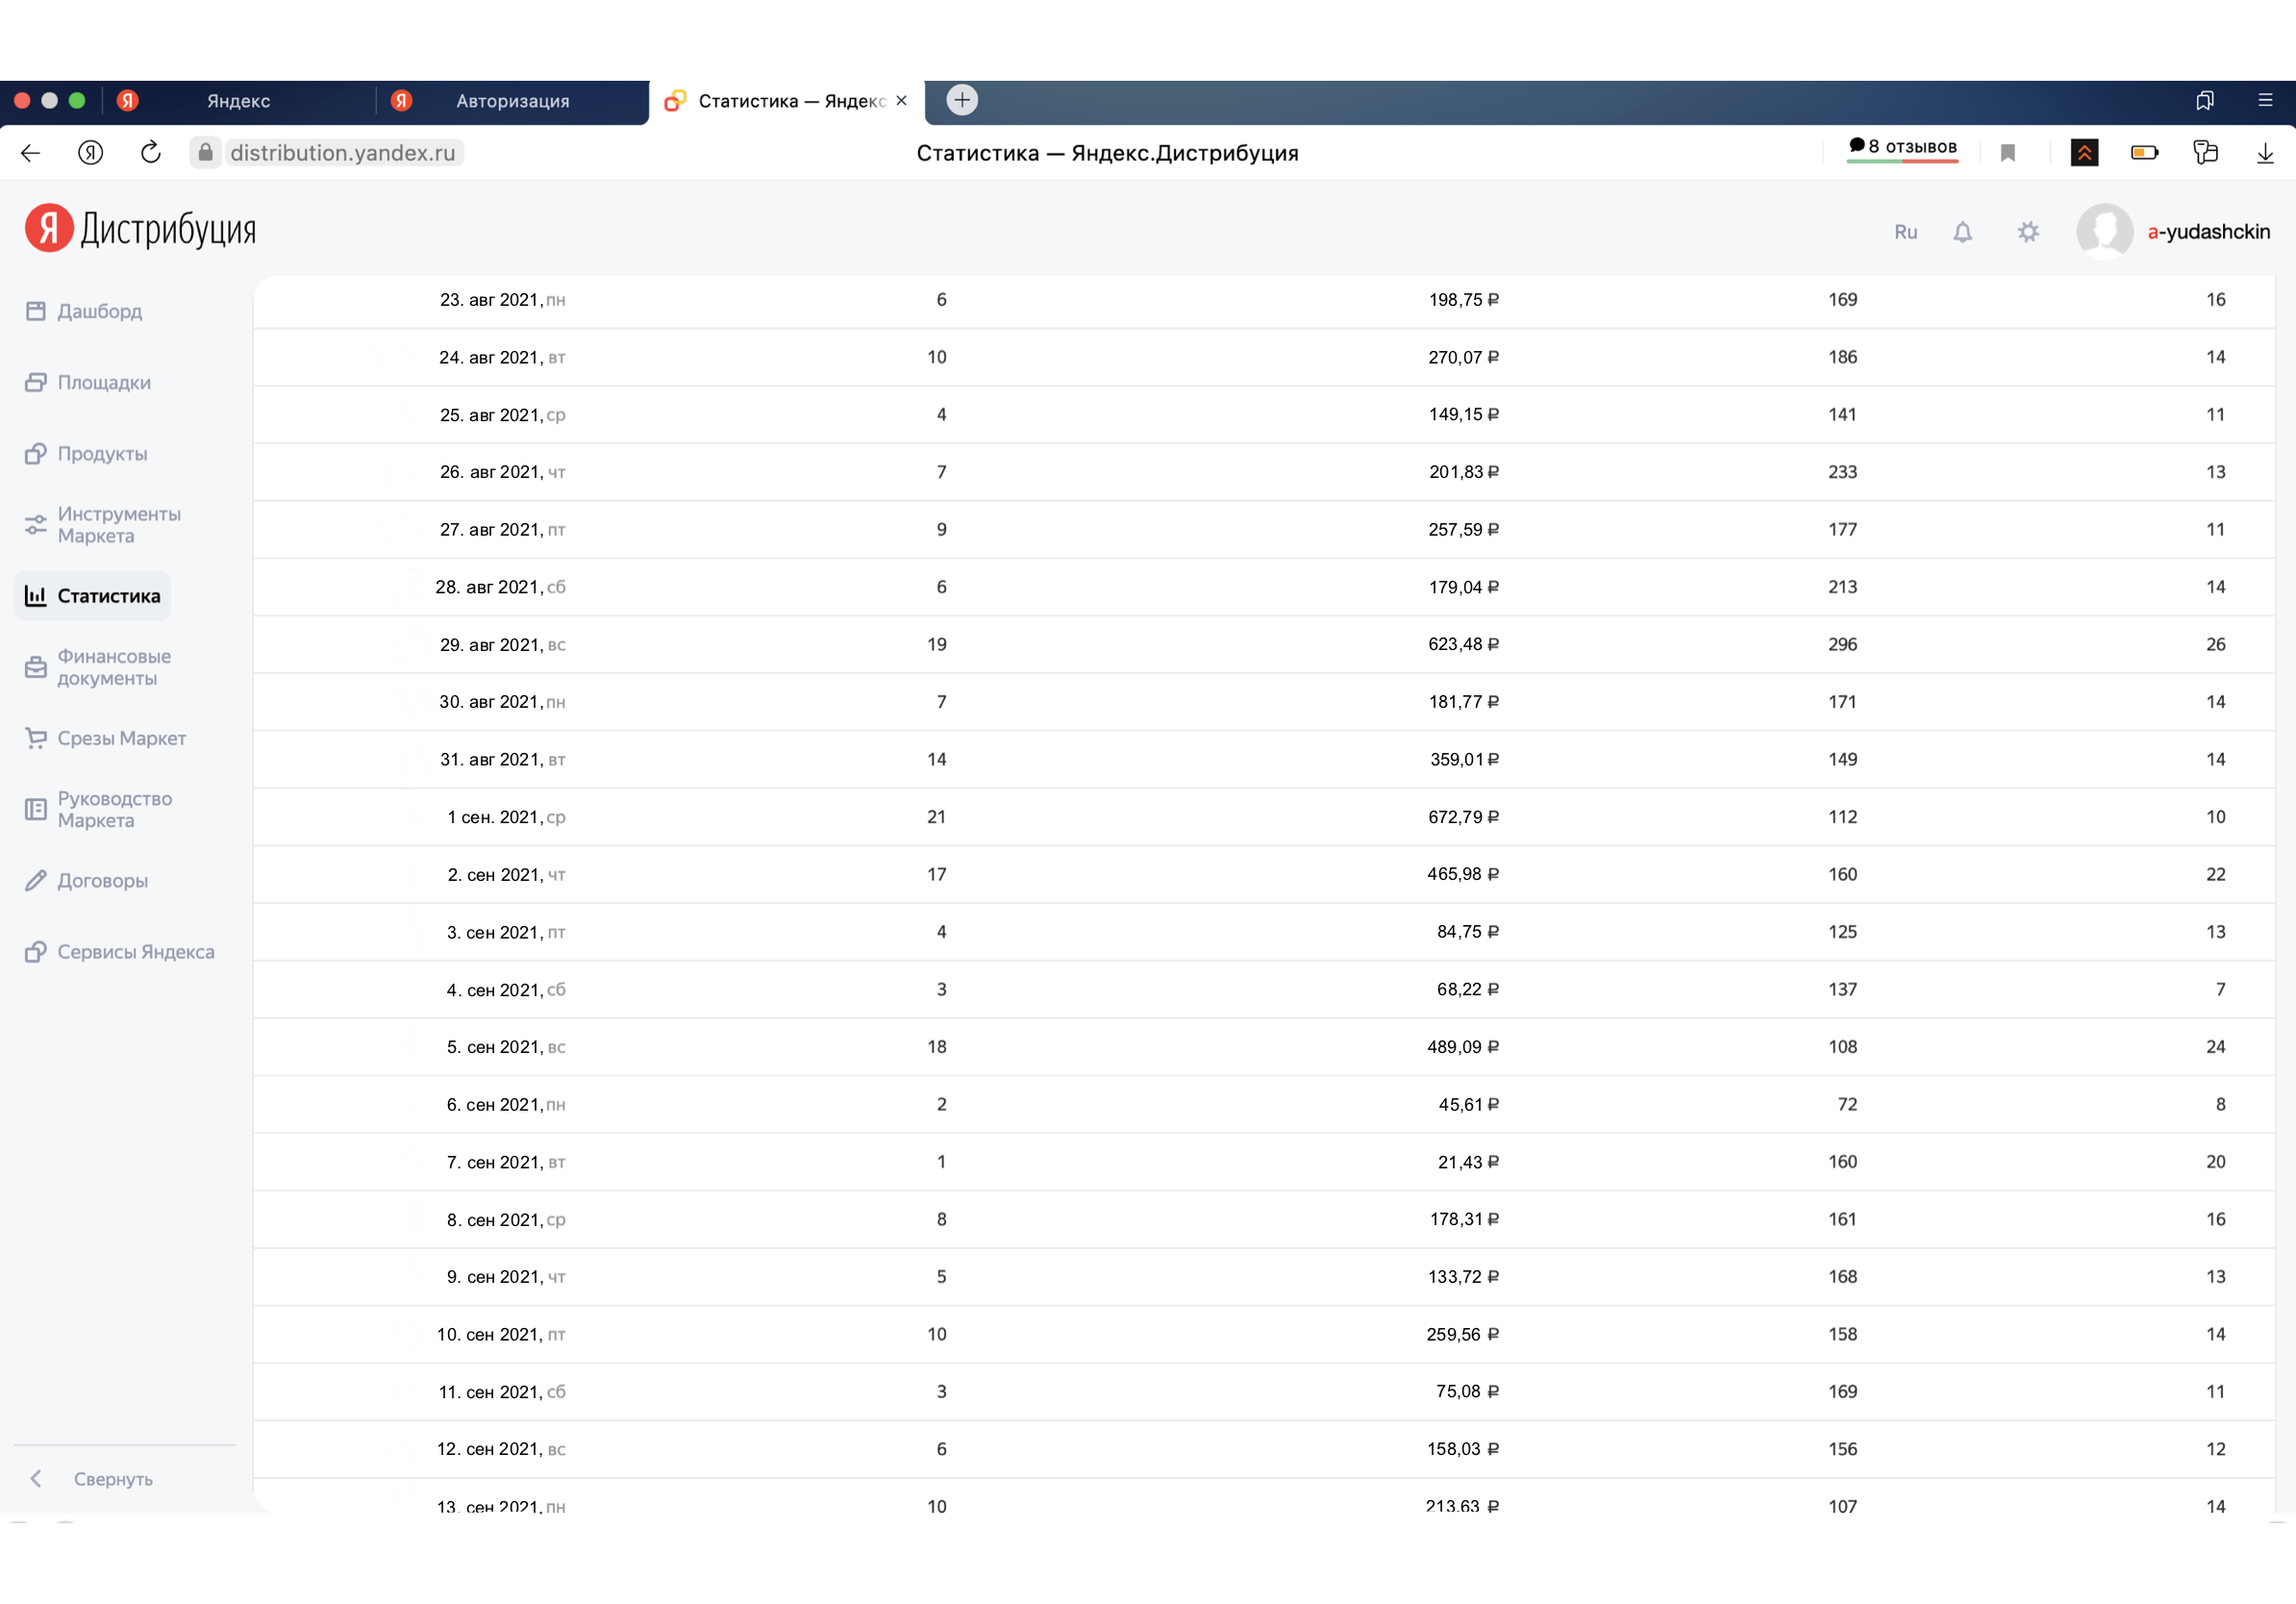Go back with the arrow icon

click(x=31, y=153)
